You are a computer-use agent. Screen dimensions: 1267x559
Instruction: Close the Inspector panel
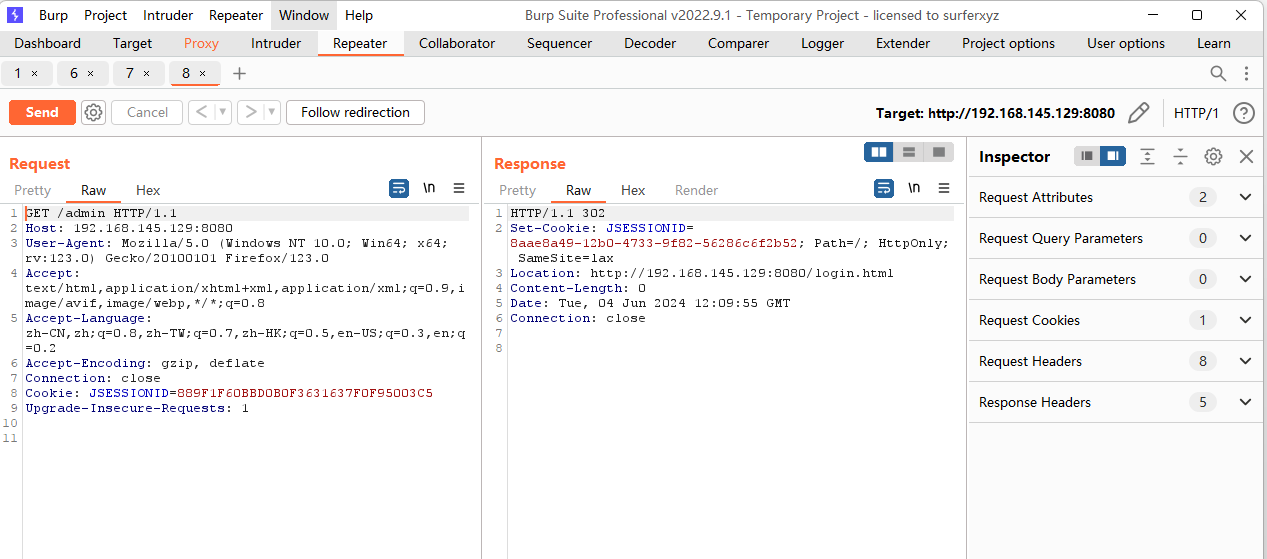(1246, 156)
